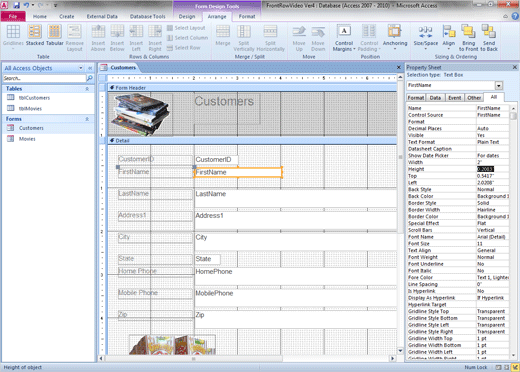Click the navigation pane Search box
Image resolution: width=520 pixels, height=372 pixels.
pyautogui.click(x=44, y=78)
